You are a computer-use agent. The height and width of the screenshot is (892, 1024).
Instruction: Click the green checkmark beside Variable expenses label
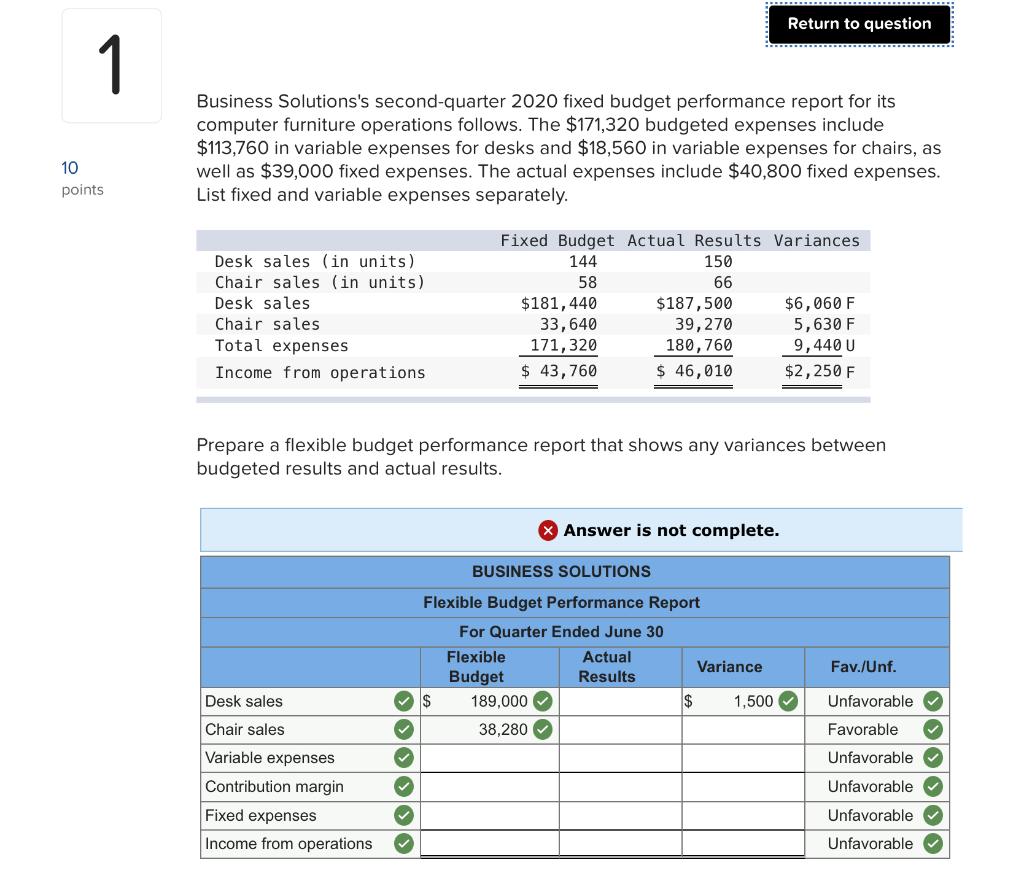[402, 758]
